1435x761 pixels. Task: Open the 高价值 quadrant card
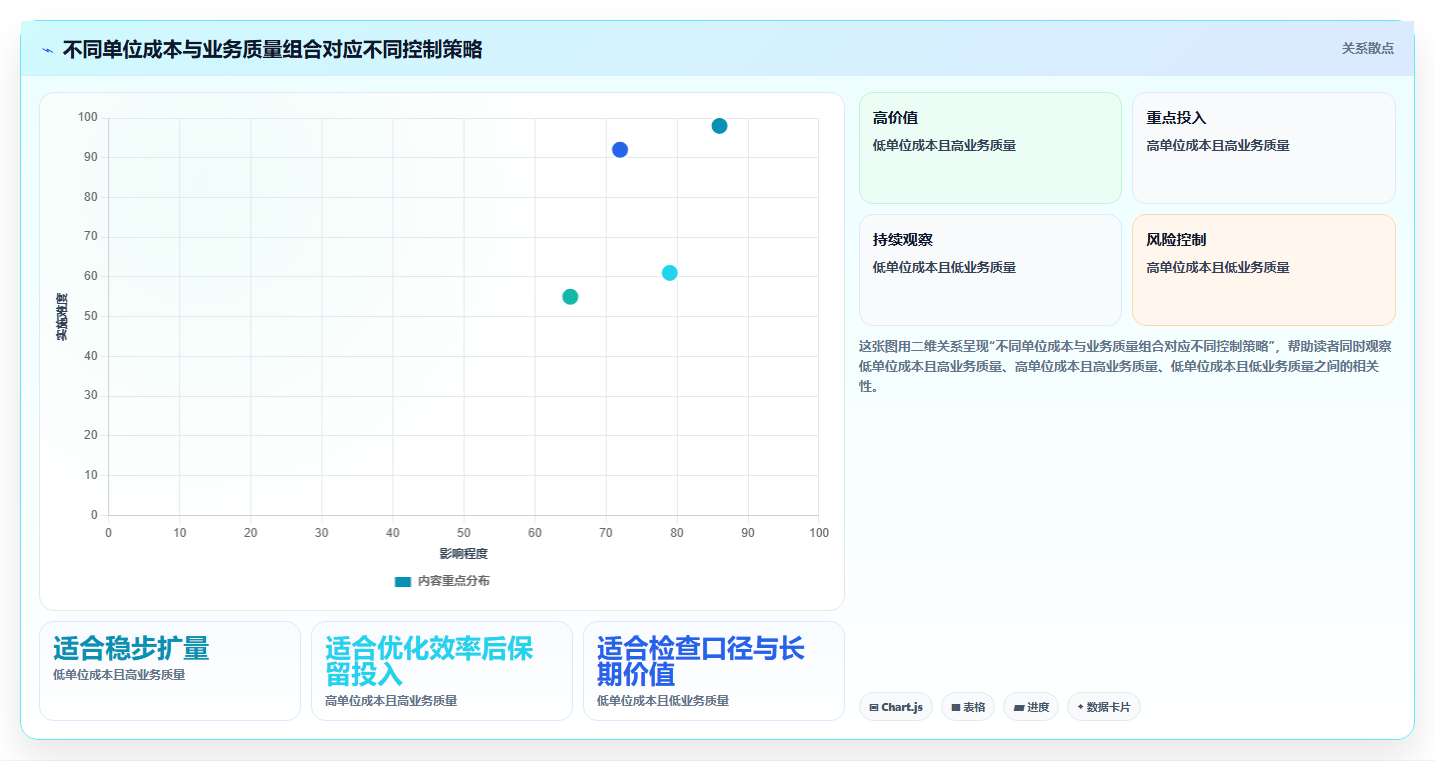990,148
